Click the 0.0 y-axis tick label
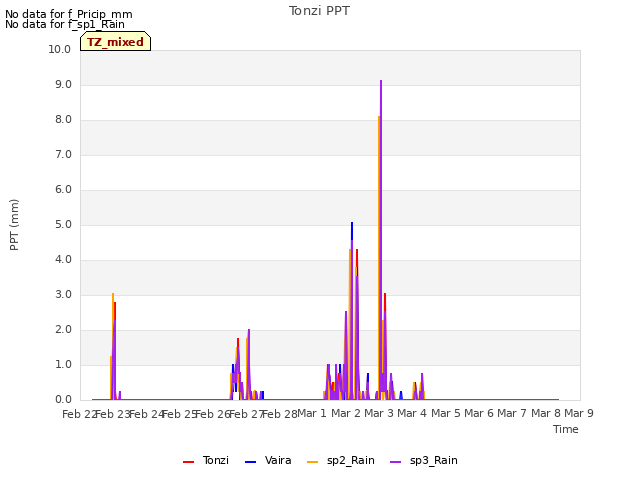 pos(63,400)
